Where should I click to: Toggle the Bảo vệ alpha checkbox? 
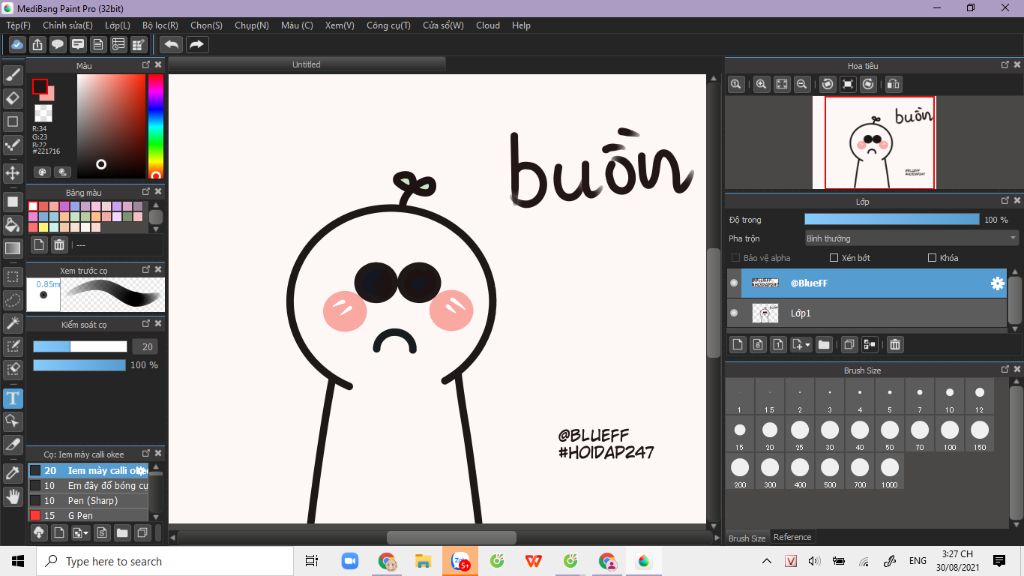(x=735, y=258)
